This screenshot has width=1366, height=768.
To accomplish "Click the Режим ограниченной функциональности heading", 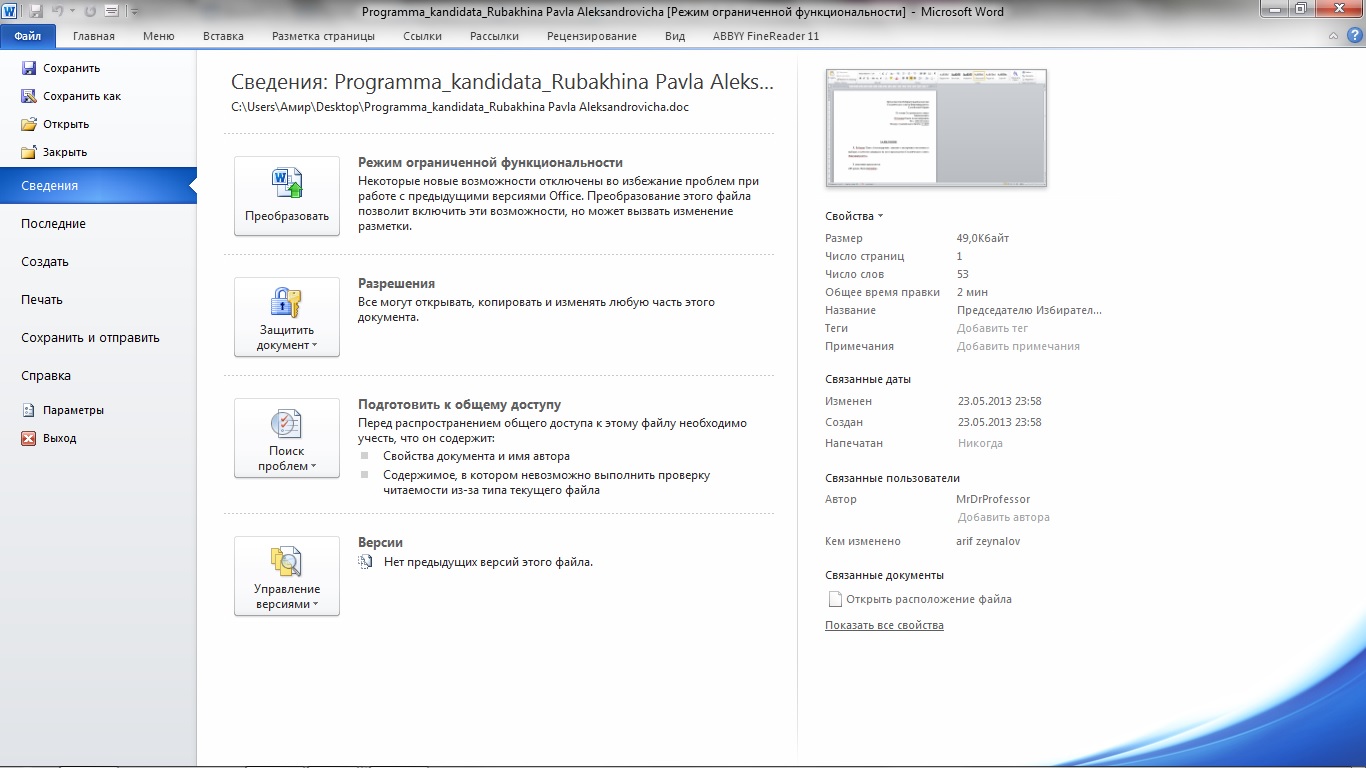I will pos(490,162).
